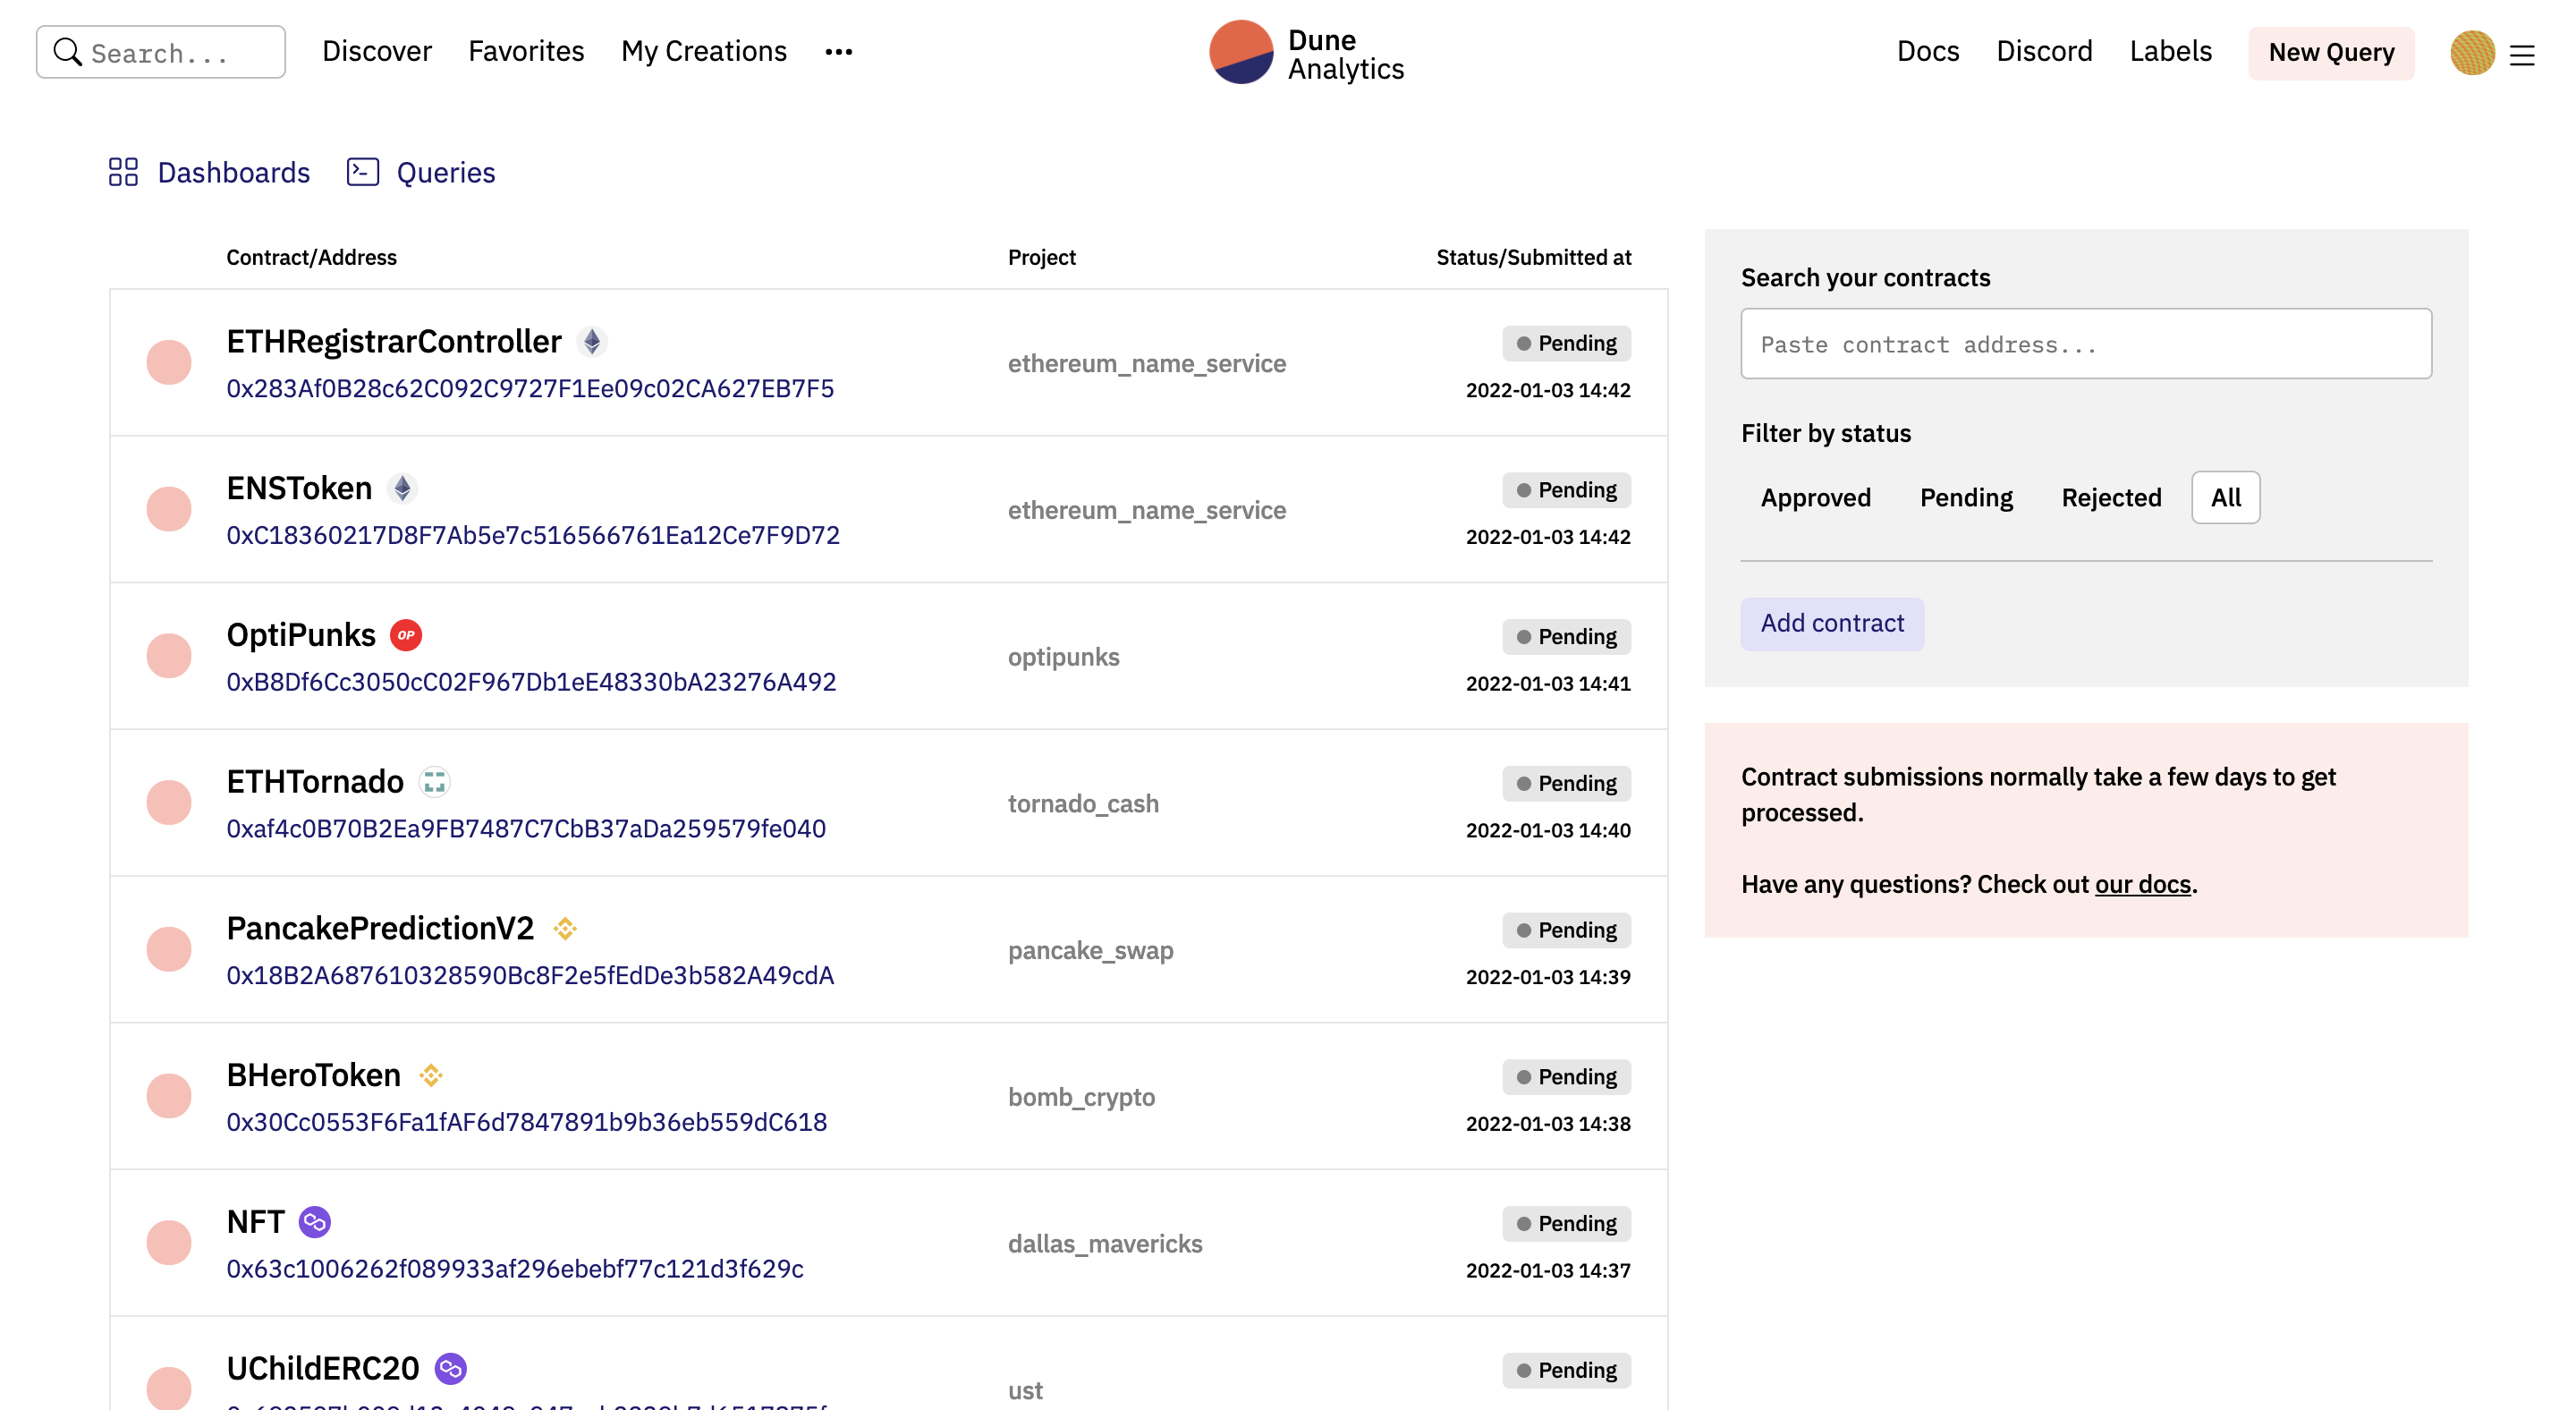Click the Polygon icon next to NFT

tap(315, 1222)
